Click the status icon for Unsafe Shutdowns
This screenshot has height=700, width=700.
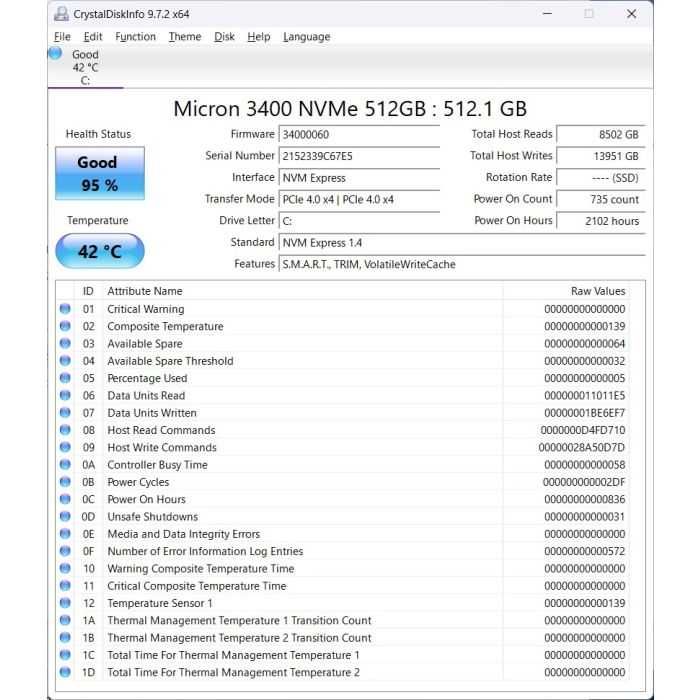[65, 516]
